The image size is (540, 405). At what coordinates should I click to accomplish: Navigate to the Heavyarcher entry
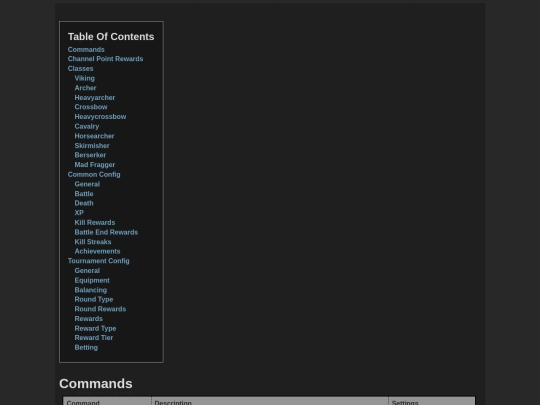point(95,97)
